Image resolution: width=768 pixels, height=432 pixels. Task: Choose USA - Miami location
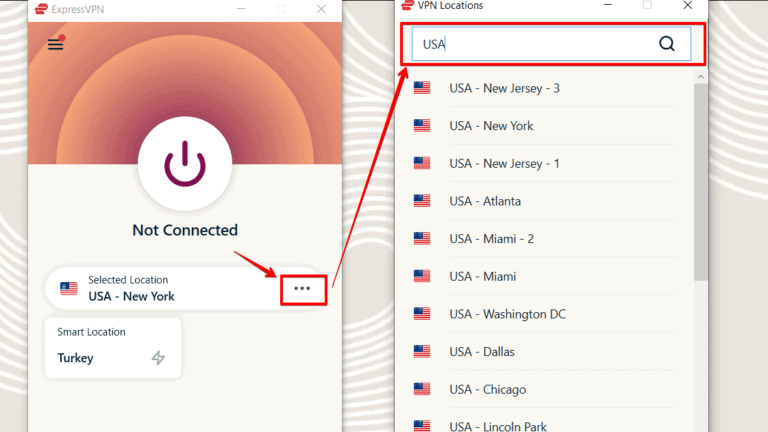(x=483, y=277)
